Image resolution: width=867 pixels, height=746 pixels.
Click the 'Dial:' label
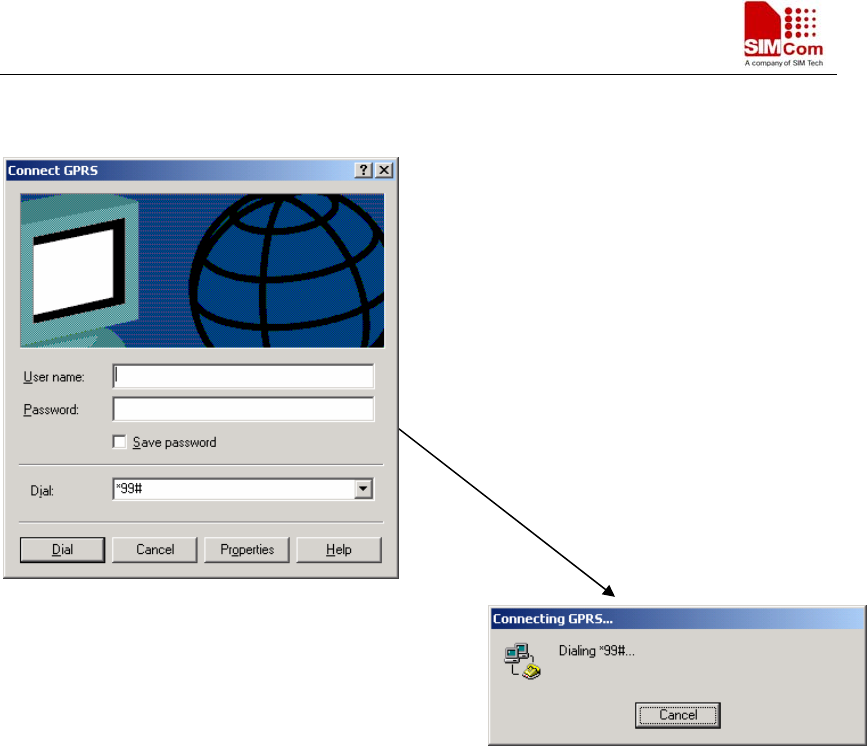click(x=42, y=491)
